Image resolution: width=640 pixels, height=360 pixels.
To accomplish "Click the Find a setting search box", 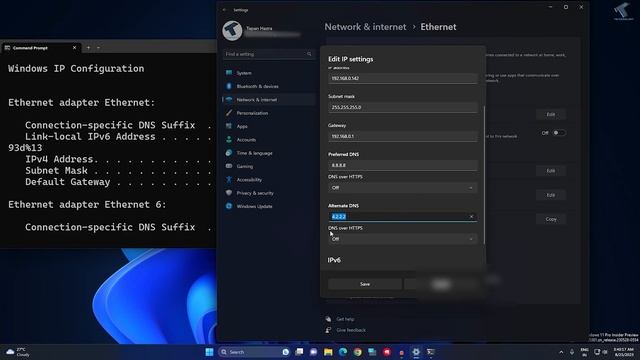I will coord(269,54).
